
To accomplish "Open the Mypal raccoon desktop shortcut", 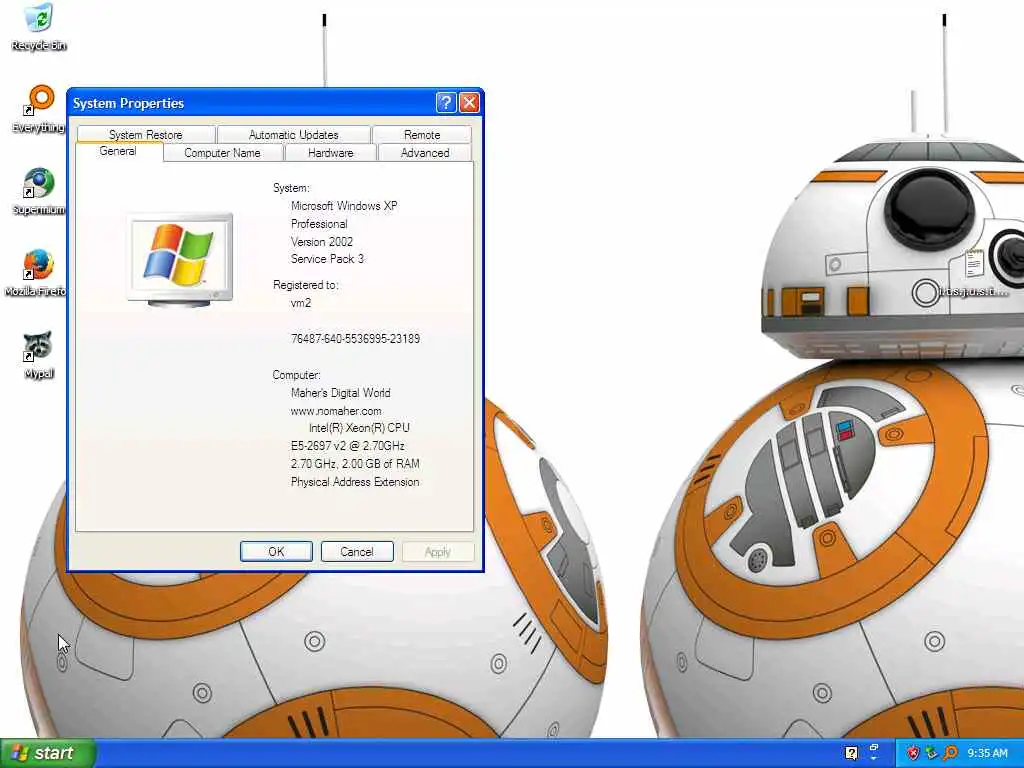I will pos(39,355).
